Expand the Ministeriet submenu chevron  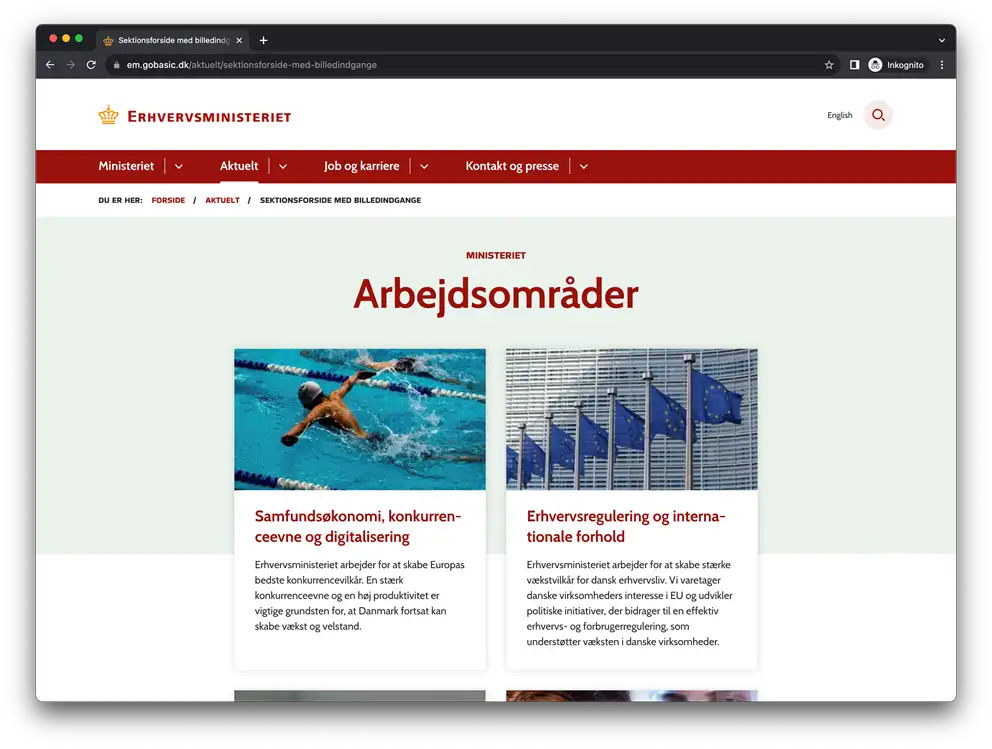tap(178, 166)
